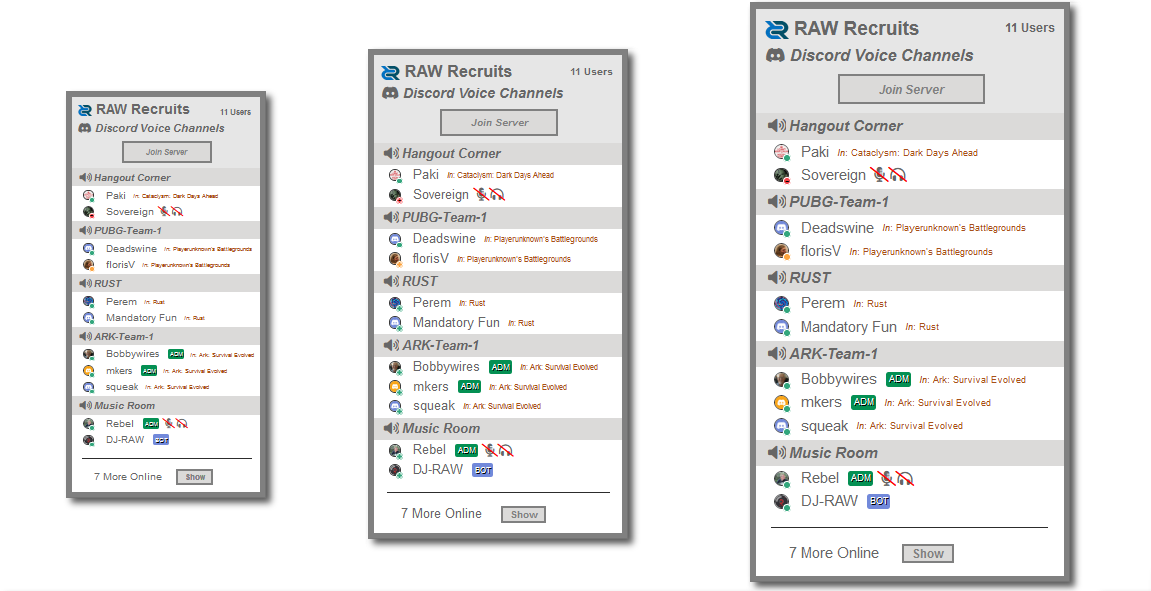Click Sovereign's deafened headphones icon, medium widget

tap(498, 195)
